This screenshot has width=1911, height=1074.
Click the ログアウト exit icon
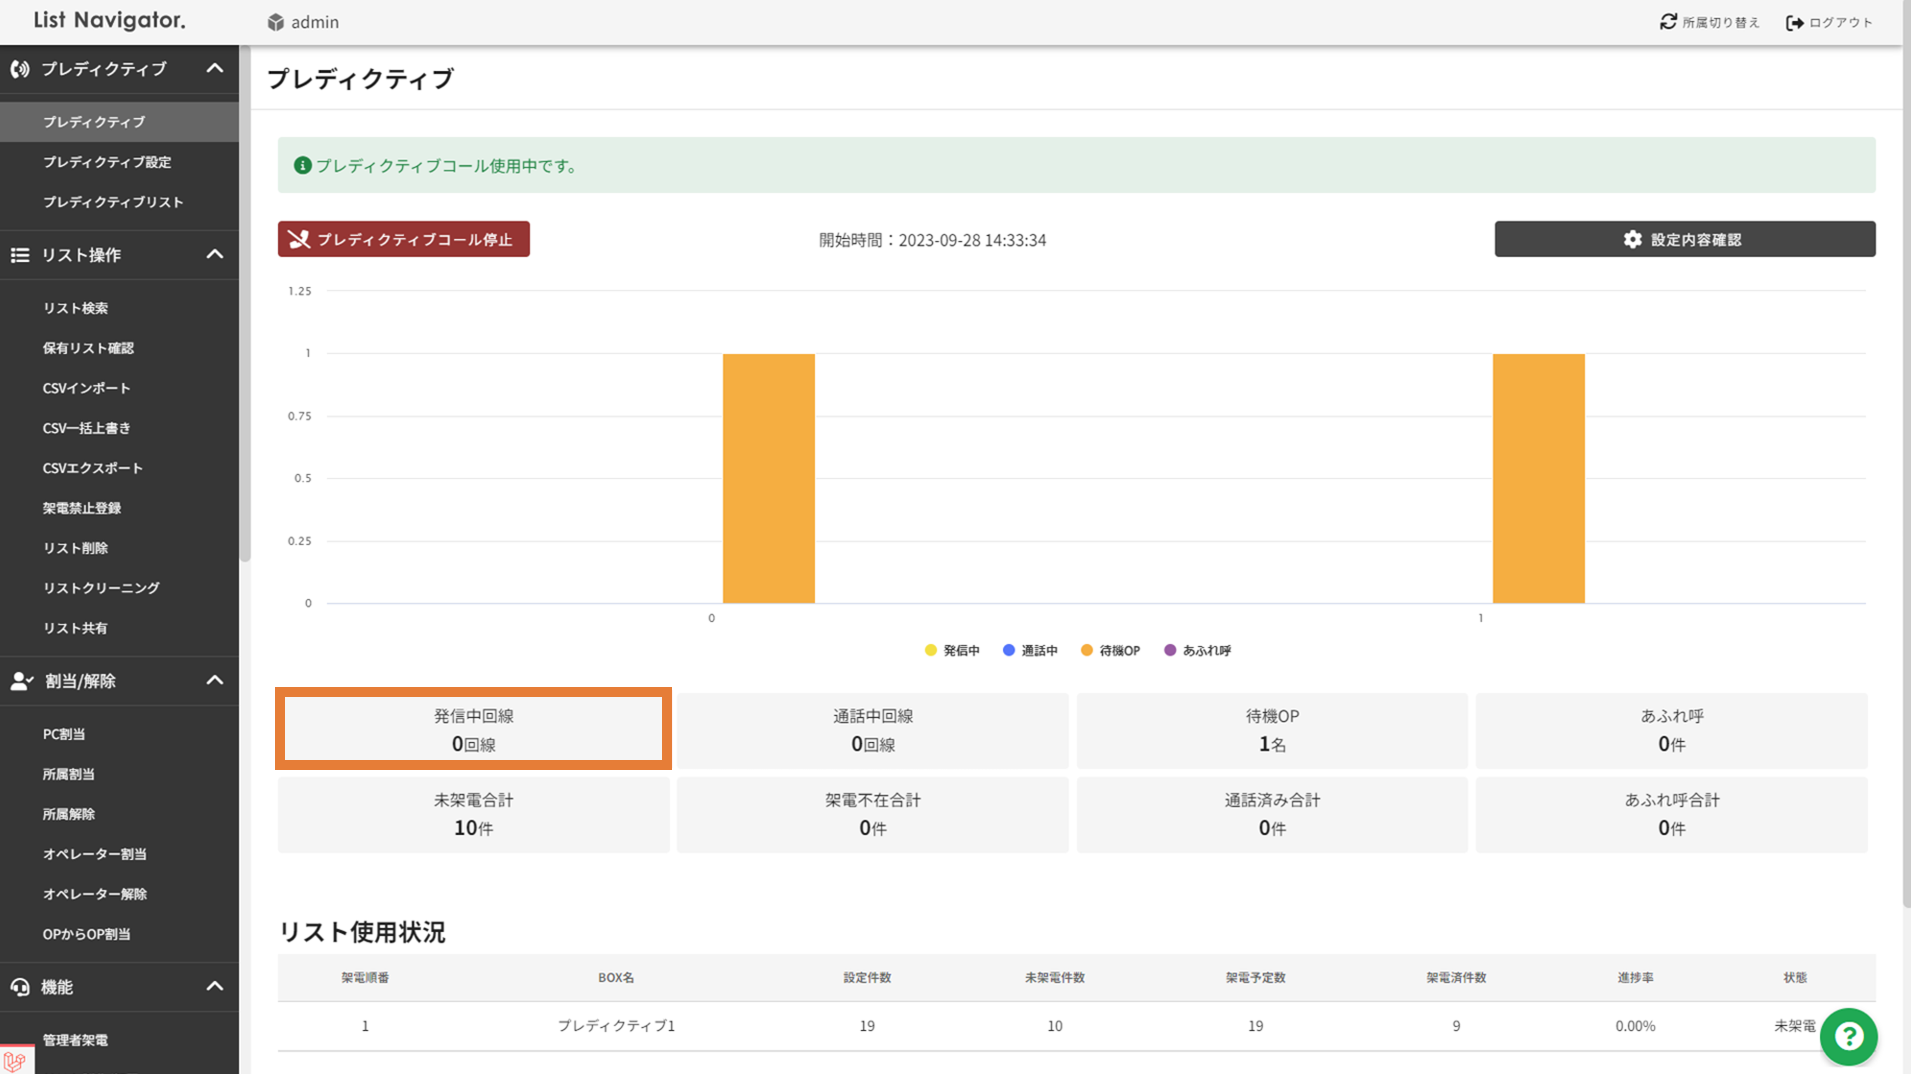click(1795, 22)
